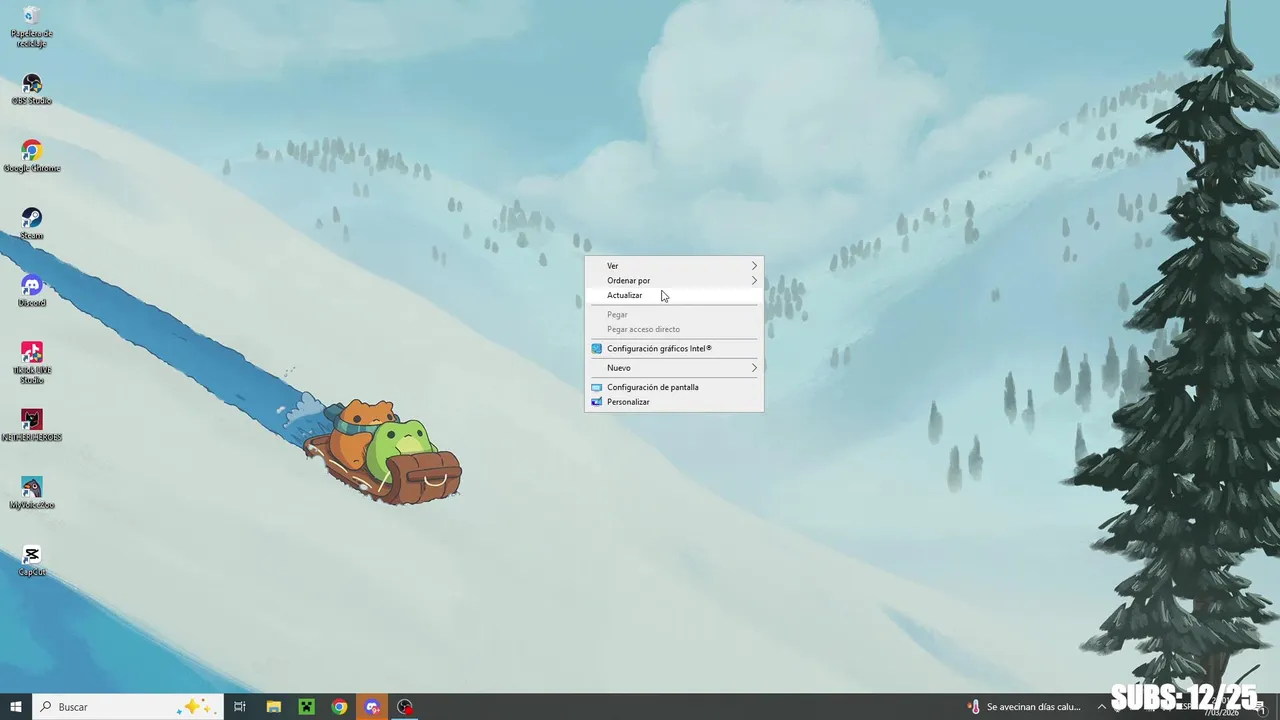Click the Personalizar icon in context menu

[596, 402]
